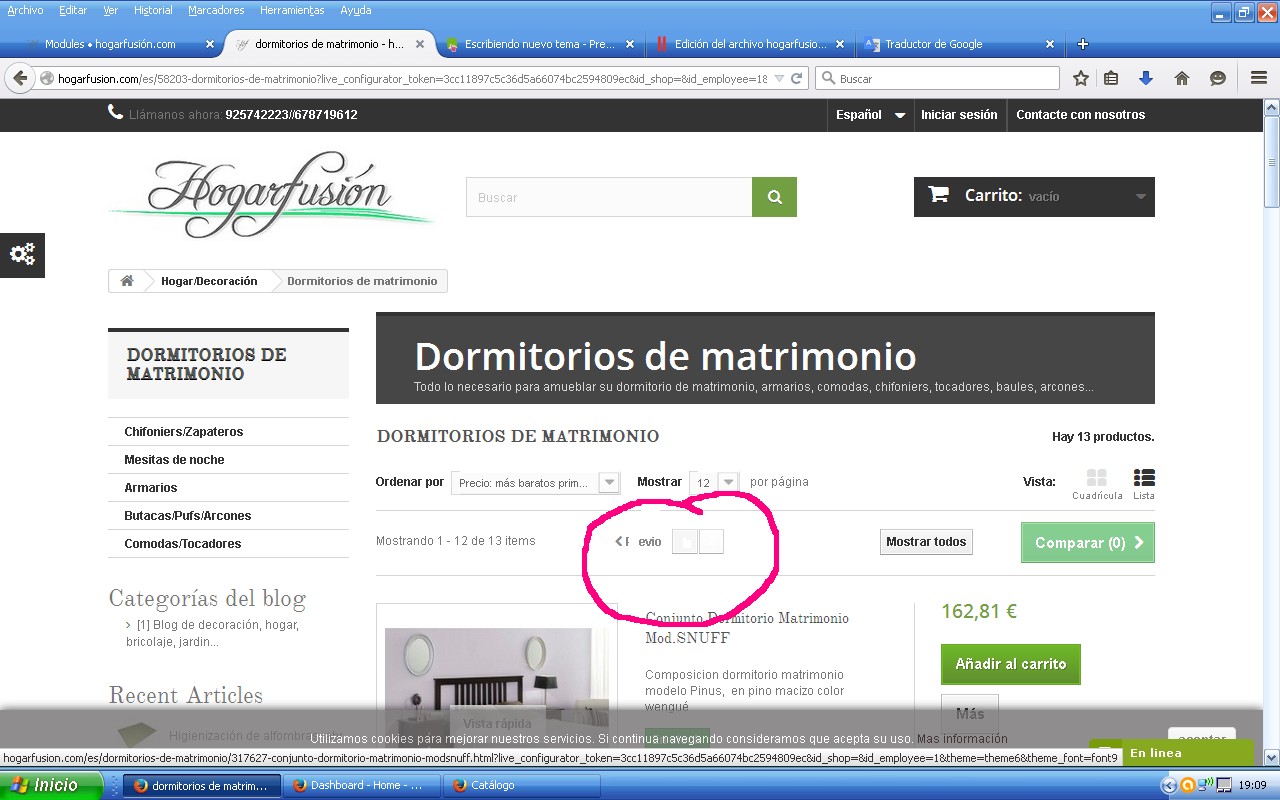Click the store search input field
Image resolution: width=1280 pixels, height=800 pixels.
coord(609,197)
